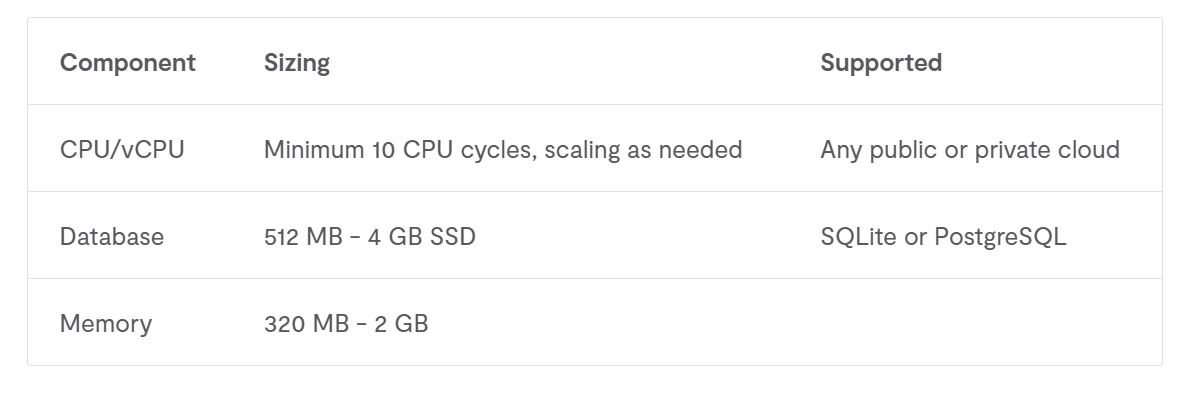This screenshot has height=395, width=1196.
Task: Select the Memory row label
Action: (106, 323)
